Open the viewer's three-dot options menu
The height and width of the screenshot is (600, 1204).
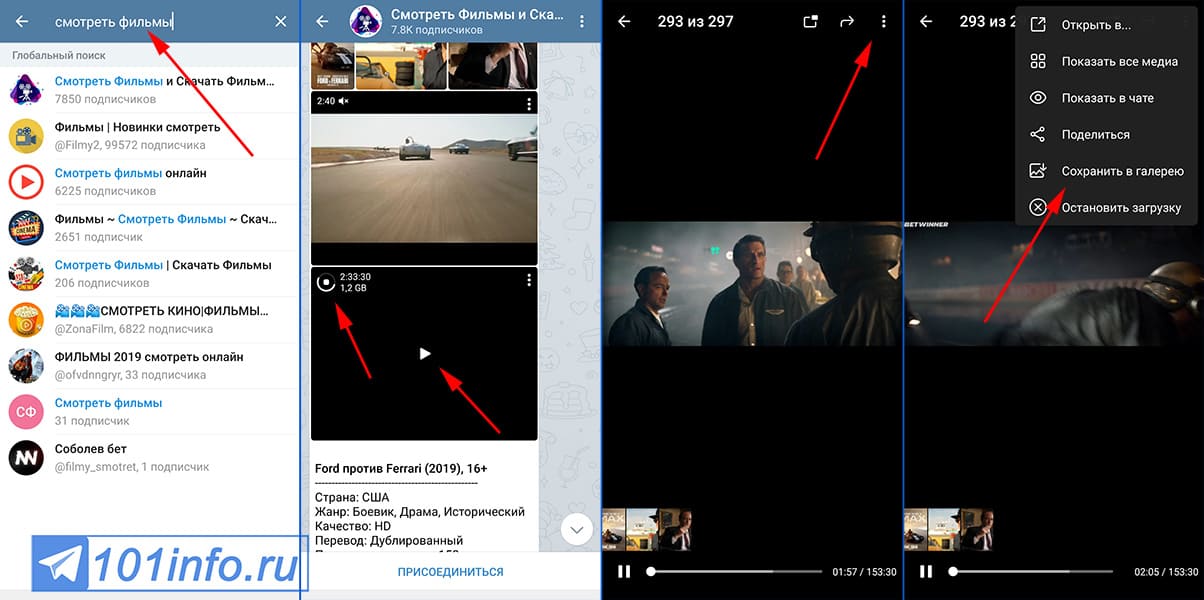(883, 21)
